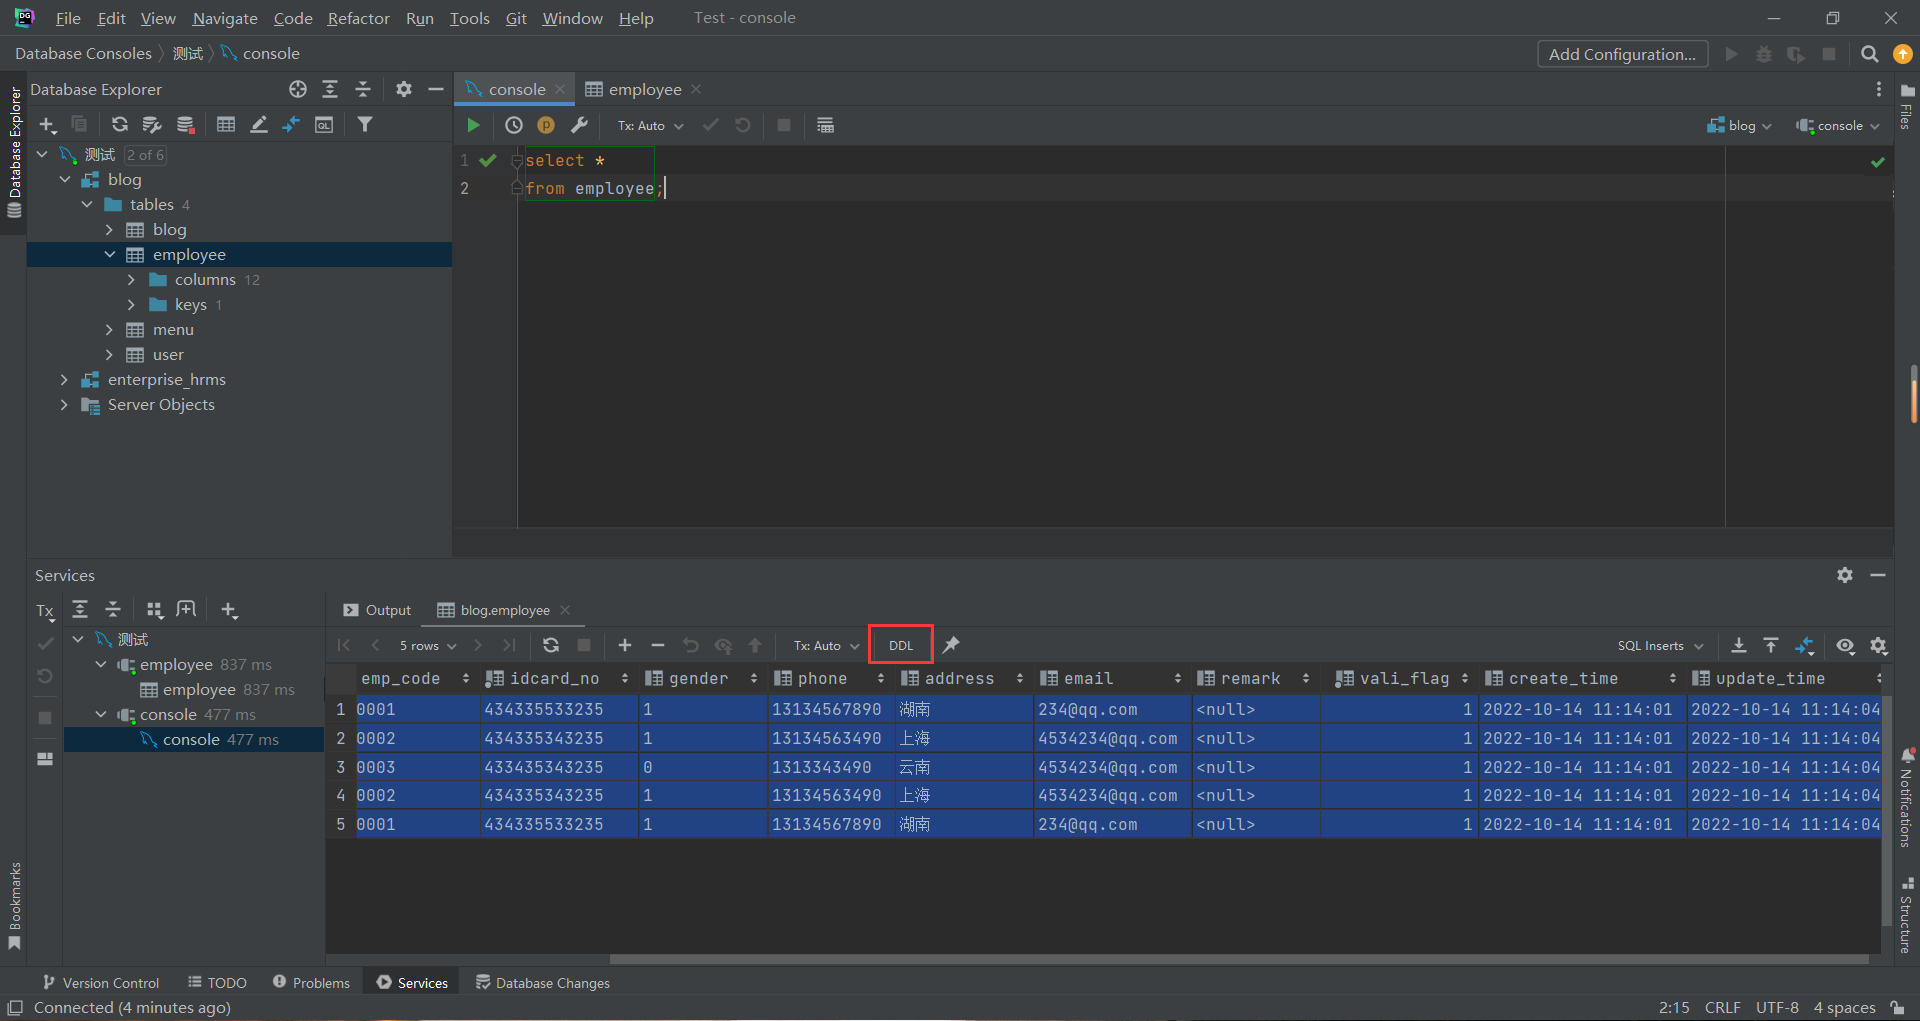
Task: Close the blog.employee result tab
Action: (565, 610)
